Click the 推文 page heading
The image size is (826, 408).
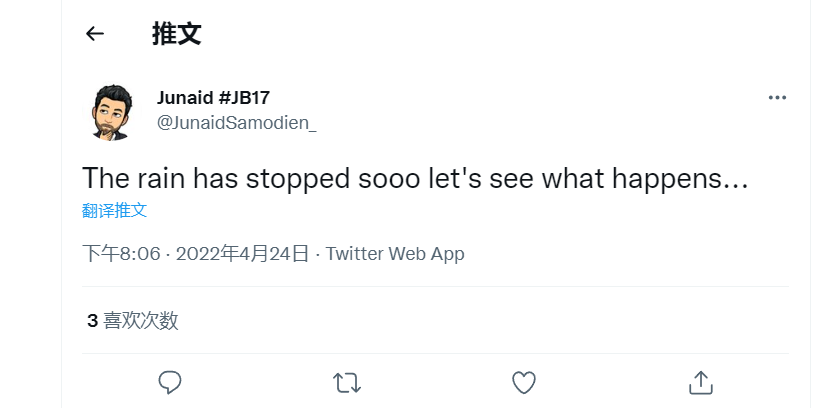(x=176, y=34)
